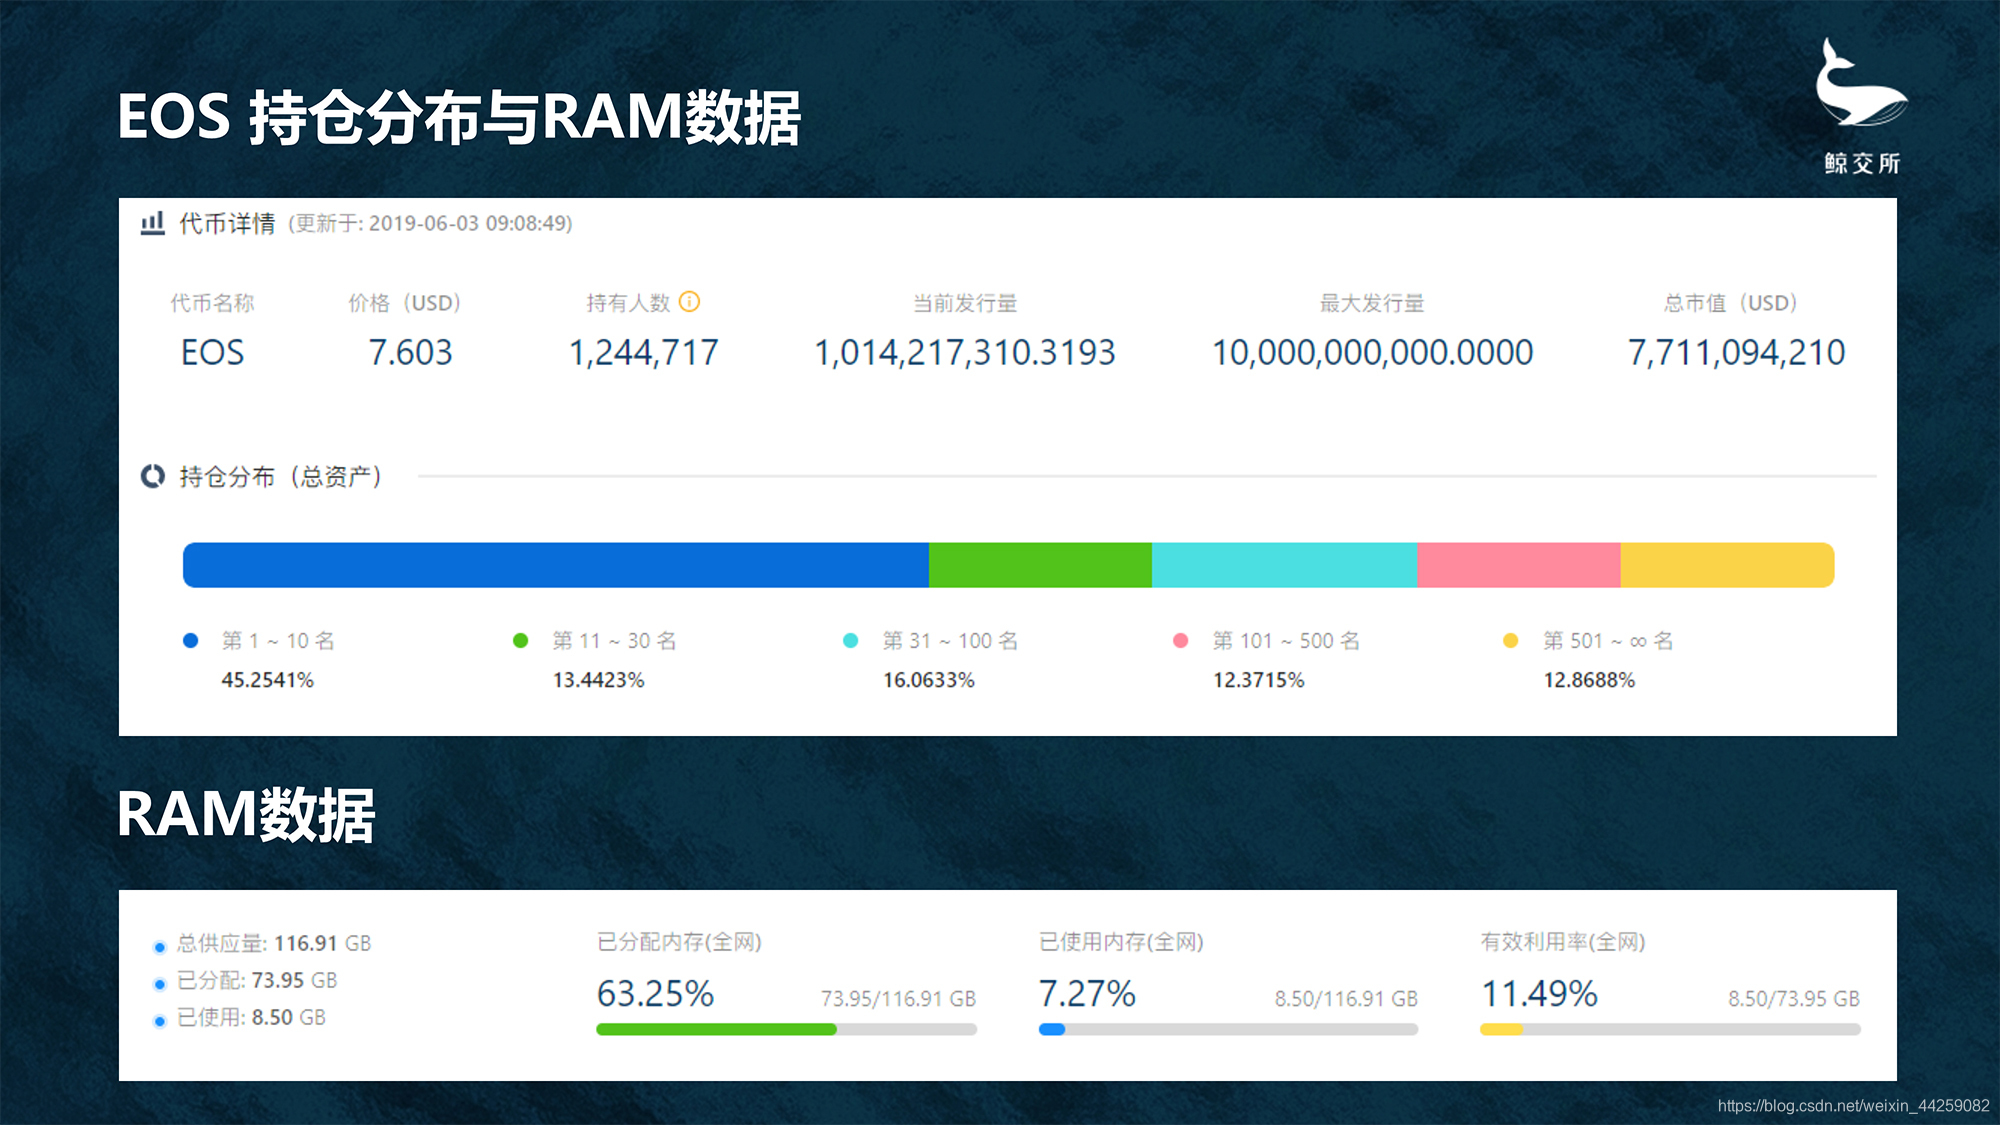Click the 鲸交所 brand name text
Viewport: 2000px width, 1125px height.
[1862, 163]
